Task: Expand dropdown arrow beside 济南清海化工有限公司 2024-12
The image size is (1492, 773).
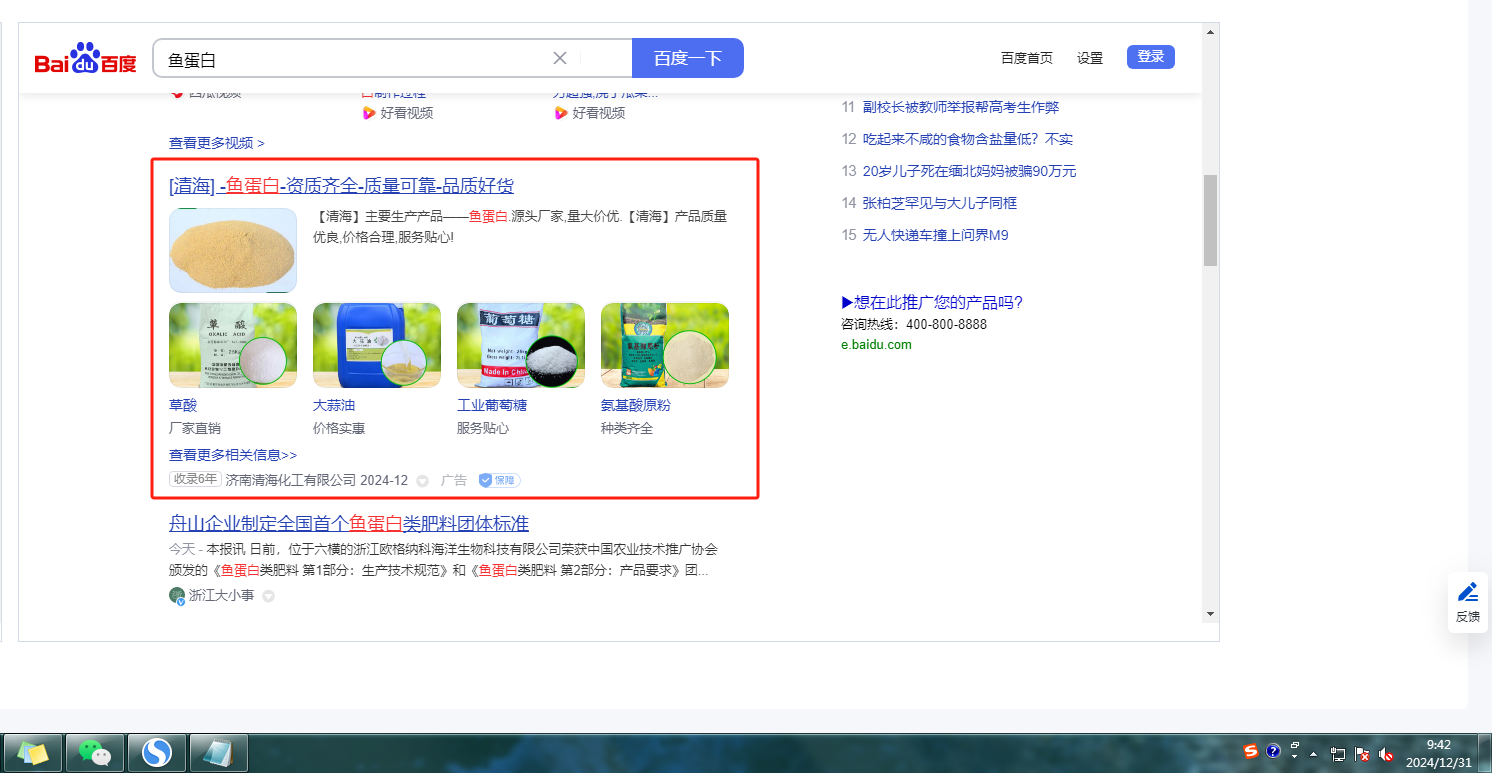Action: (x=422, y=481)
